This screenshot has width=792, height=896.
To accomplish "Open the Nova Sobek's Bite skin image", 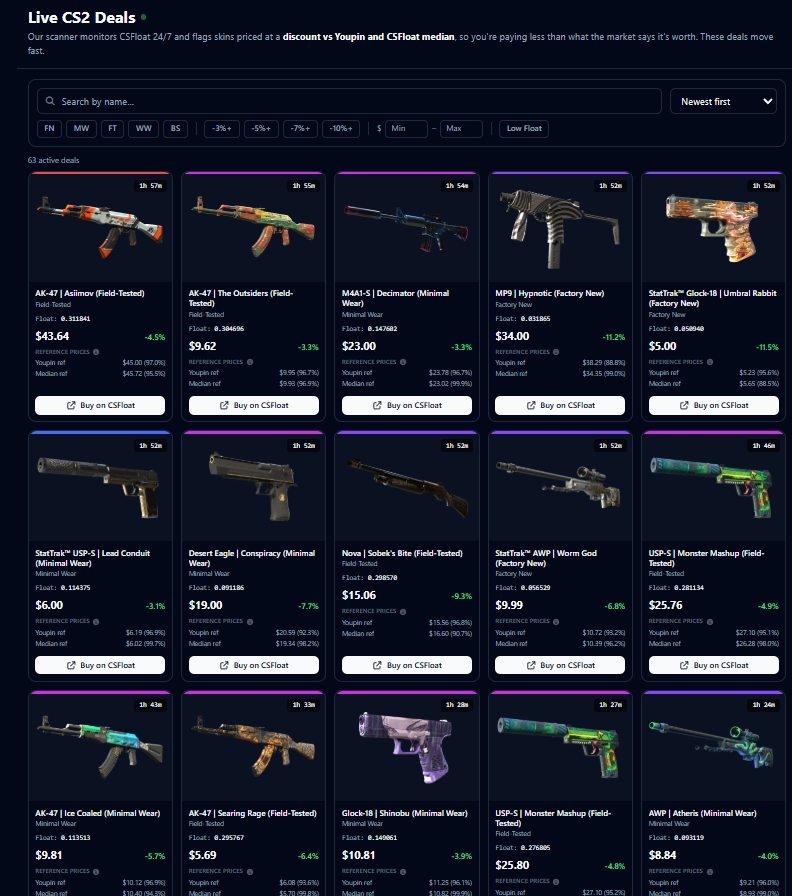I will [407, 487].
